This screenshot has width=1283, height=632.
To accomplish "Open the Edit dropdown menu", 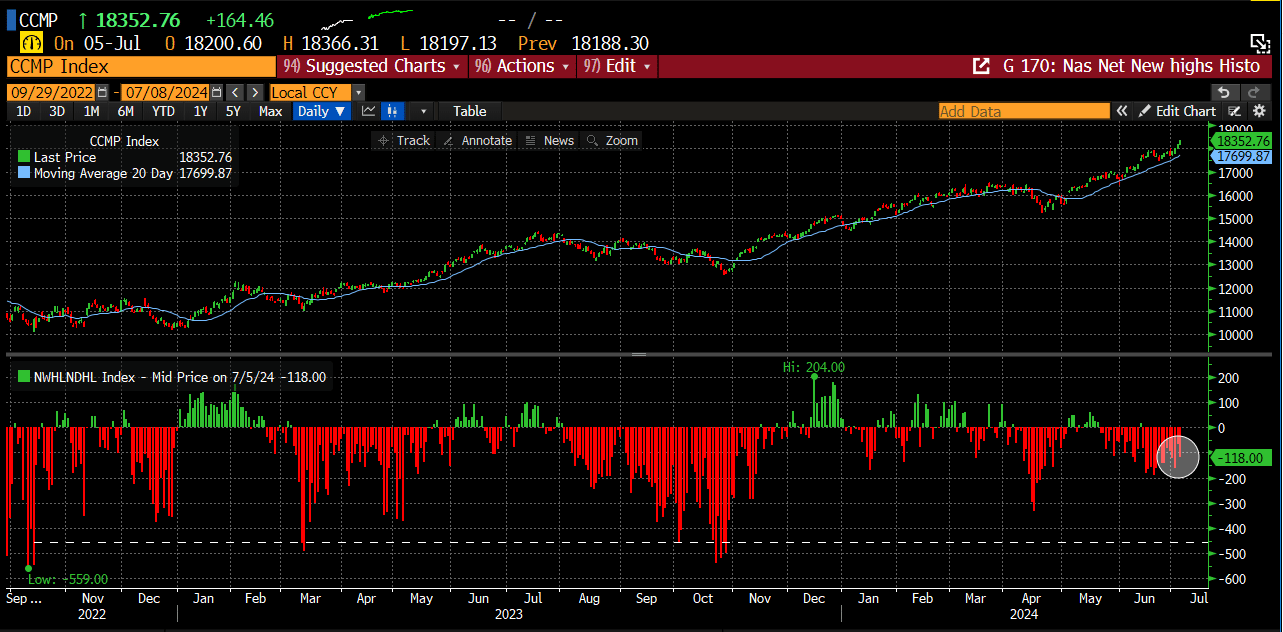I will 617,66.
